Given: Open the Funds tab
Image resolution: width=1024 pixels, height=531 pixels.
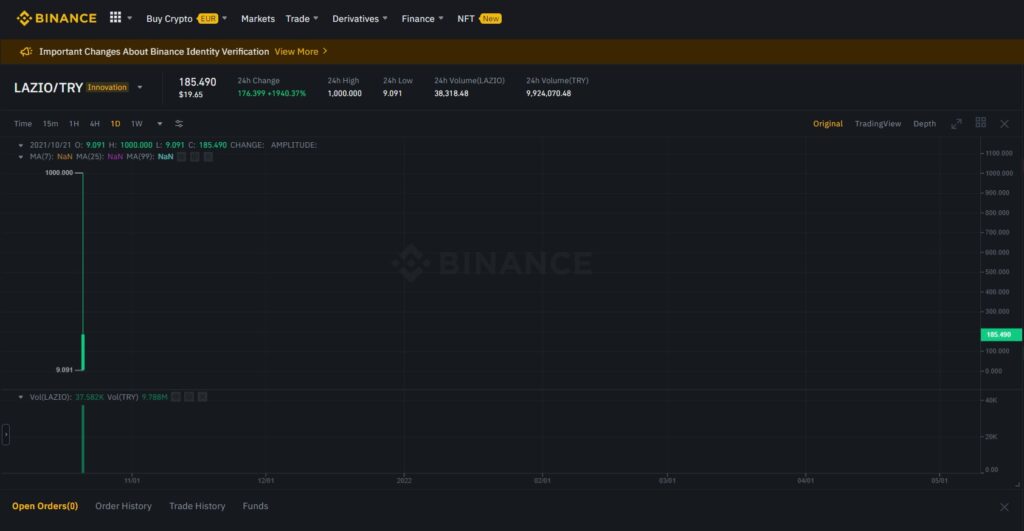Looking at the screenshot, I should (255, 506).
